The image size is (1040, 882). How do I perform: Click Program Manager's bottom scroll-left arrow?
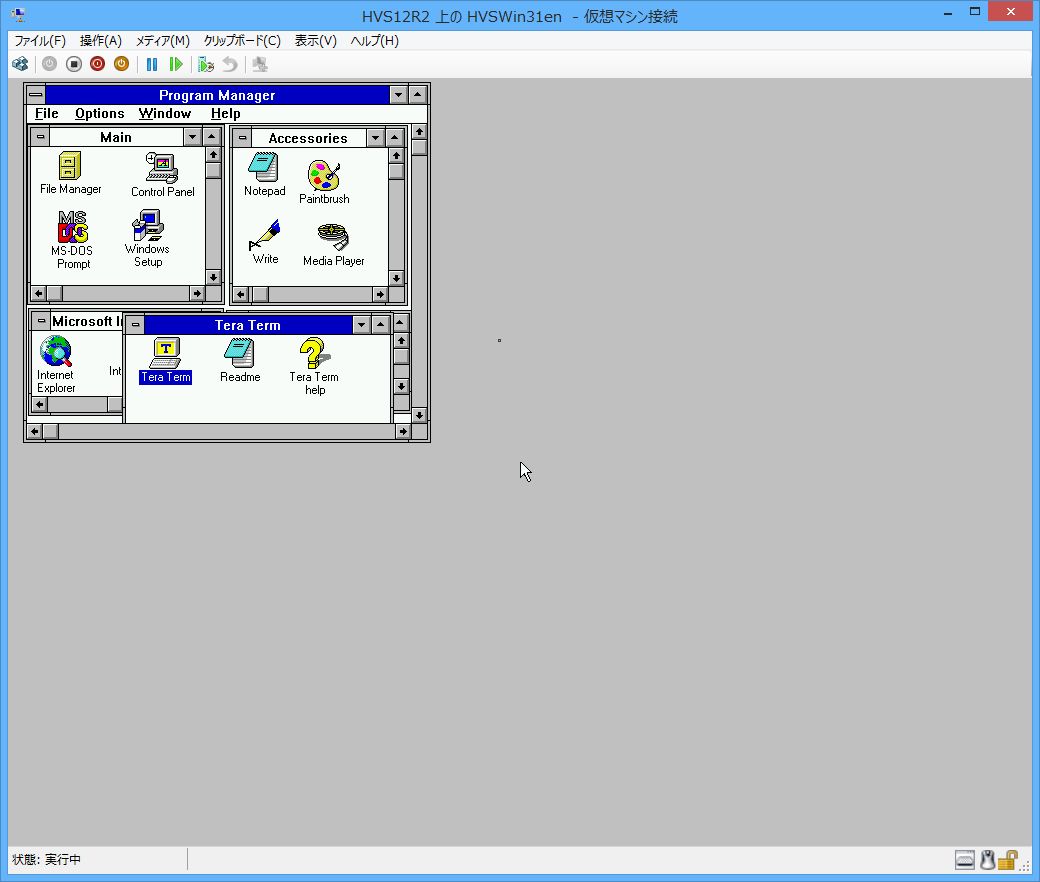pyautogui.click(x=34, y=432)
